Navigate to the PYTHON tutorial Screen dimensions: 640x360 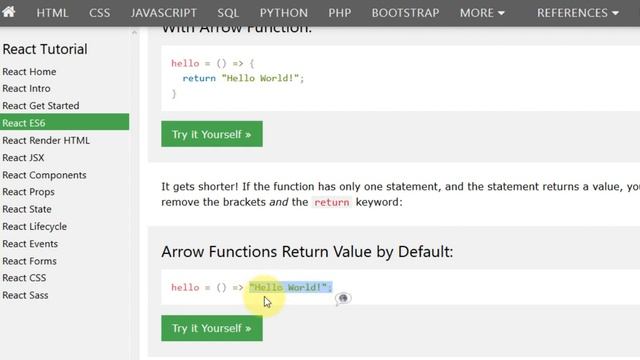click(284, 13)
